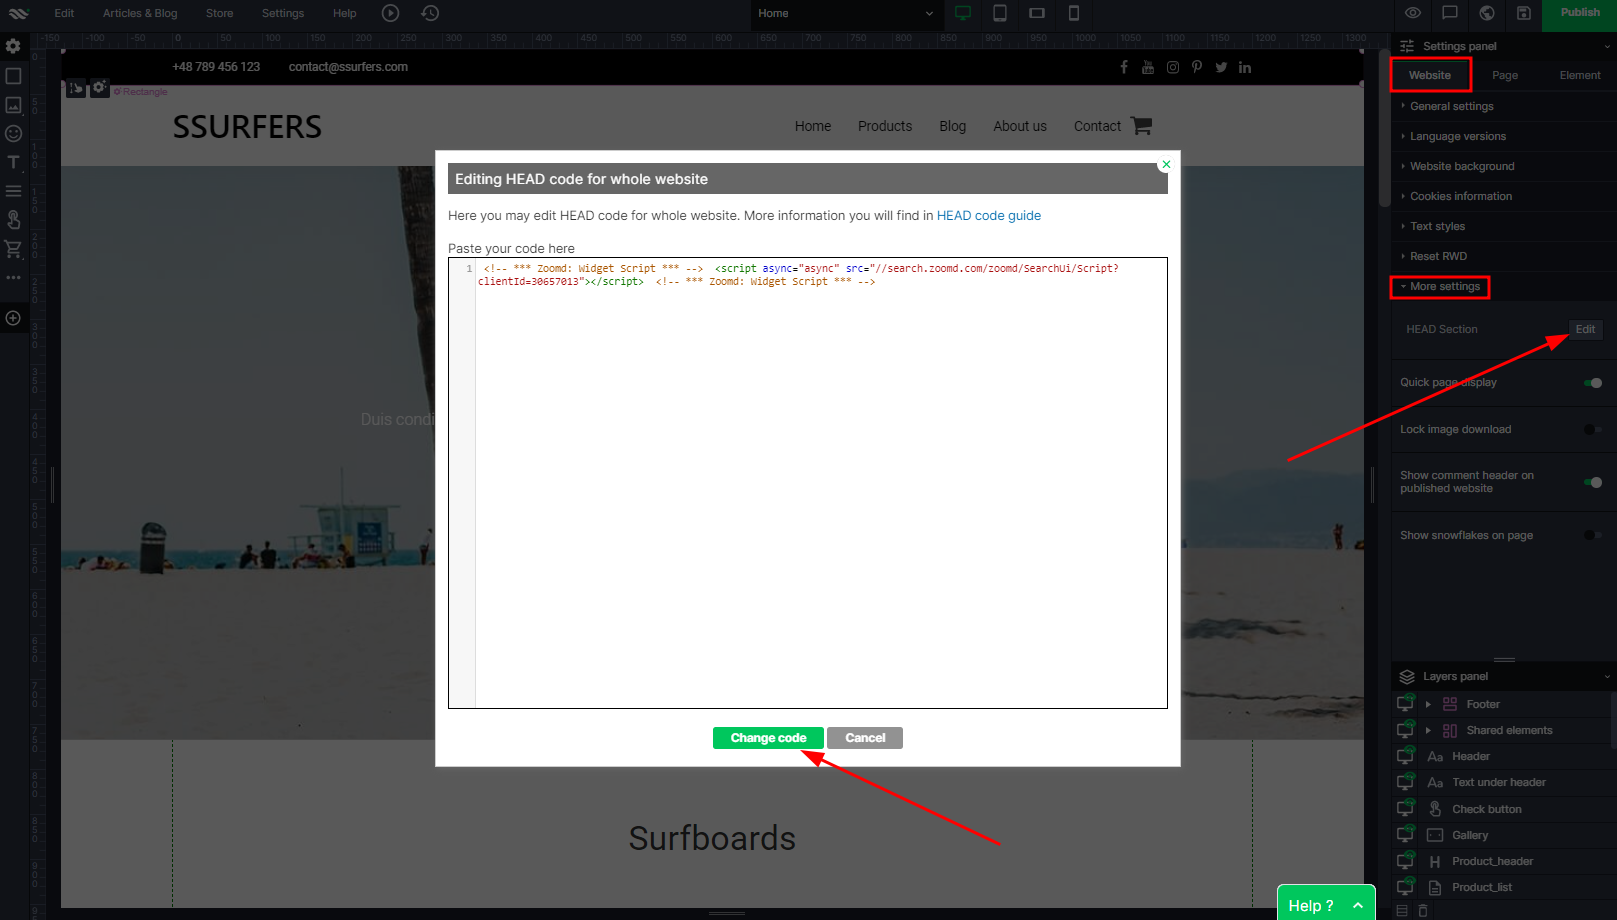Screen dimensions: 1617x920
Task: Switch to tablet portrait view
Action: coord(1000,13)
